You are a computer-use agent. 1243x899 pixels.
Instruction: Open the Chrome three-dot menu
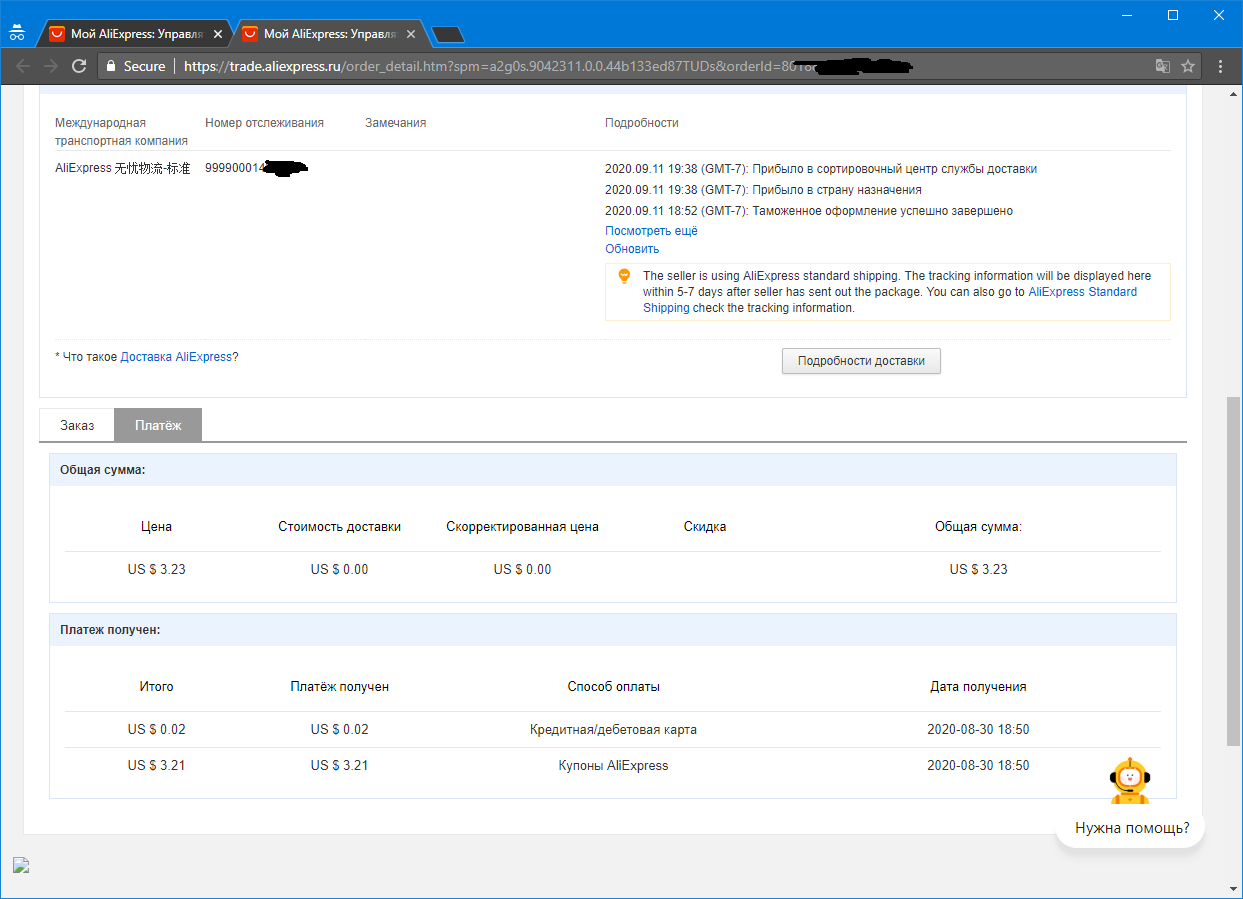[x=1221, y=66]
